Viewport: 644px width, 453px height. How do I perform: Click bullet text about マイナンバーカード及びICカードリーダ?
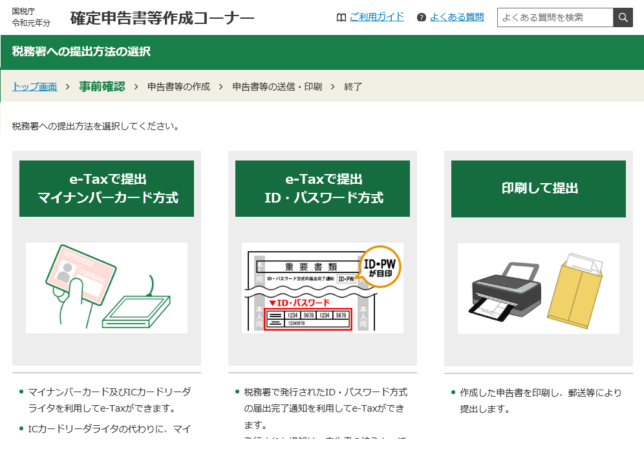coord(109,400)
